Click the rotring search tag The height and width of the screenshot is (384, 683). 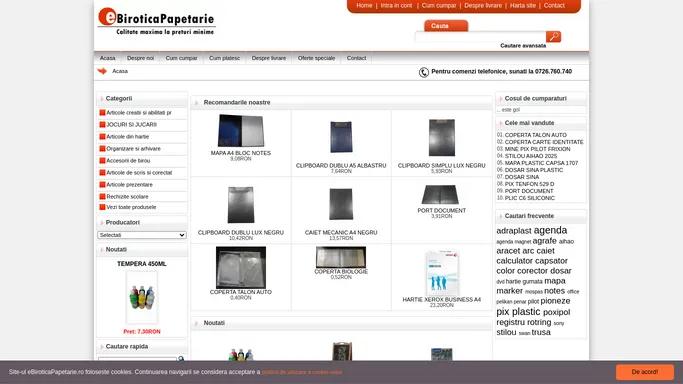(x=539, y=322)
